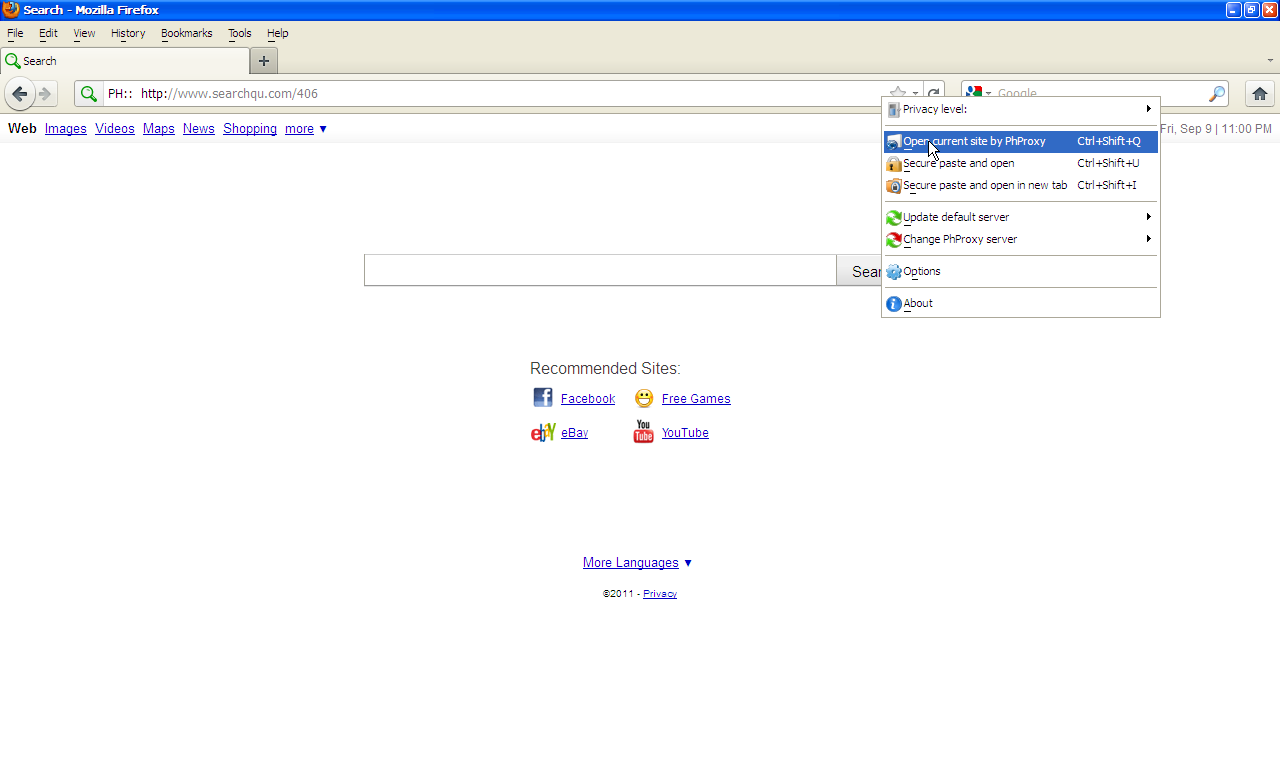Click the Free Games smiley icon

pos(644,398)
